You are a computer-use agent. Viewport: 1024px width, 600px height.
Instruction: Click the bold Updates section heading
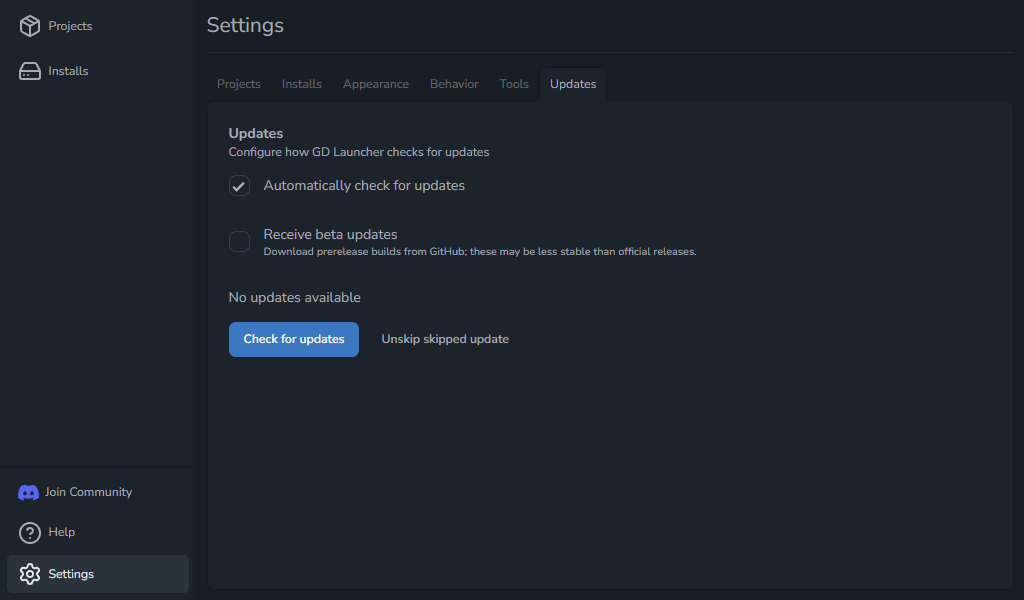point(255,133)
